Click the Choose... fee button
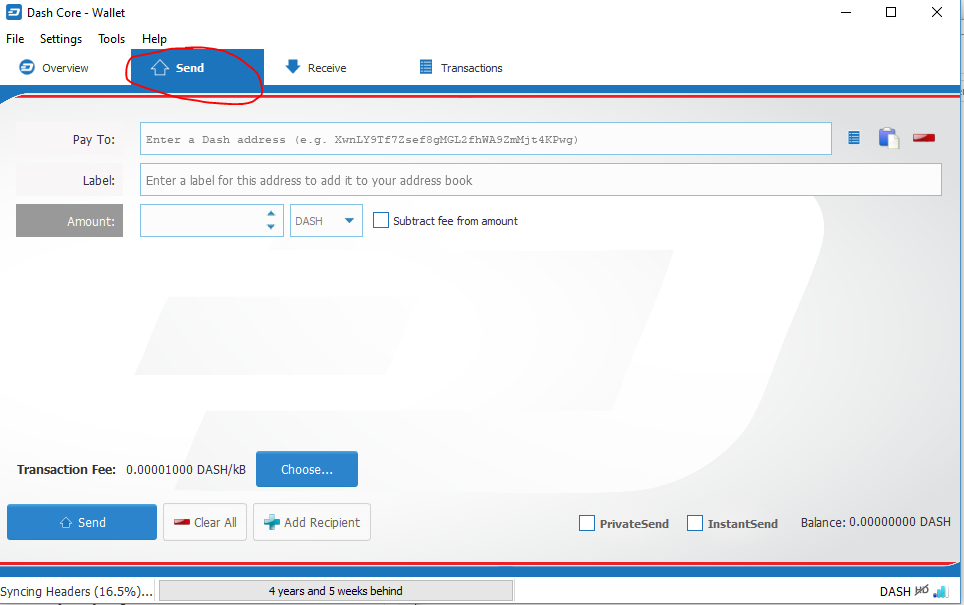 (x=307, y=469)
